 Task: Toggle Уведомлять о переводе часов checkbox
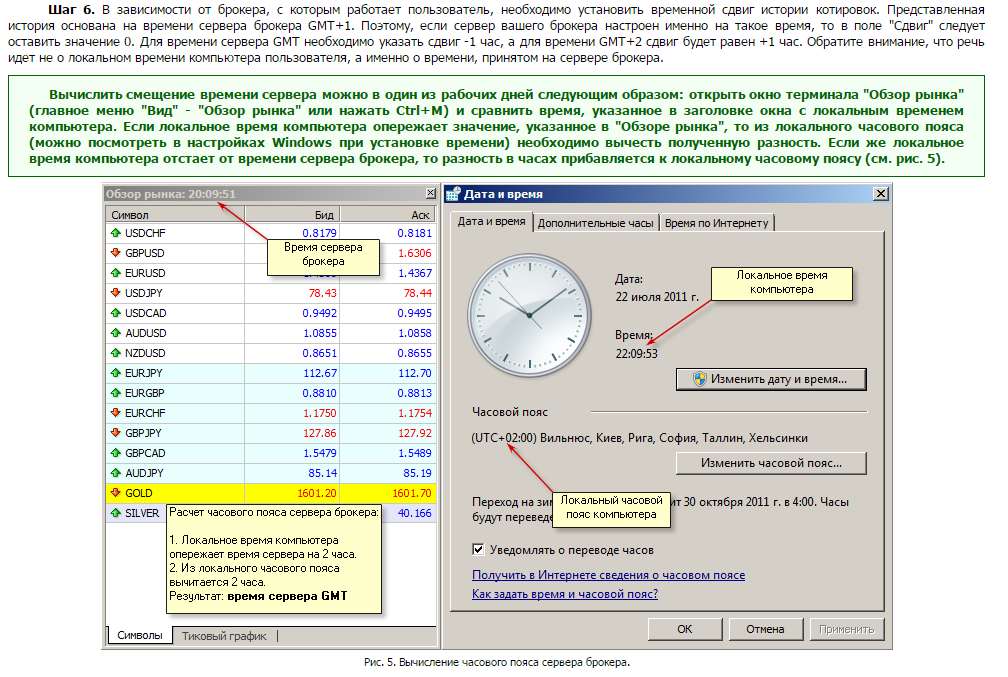[478, 549]
